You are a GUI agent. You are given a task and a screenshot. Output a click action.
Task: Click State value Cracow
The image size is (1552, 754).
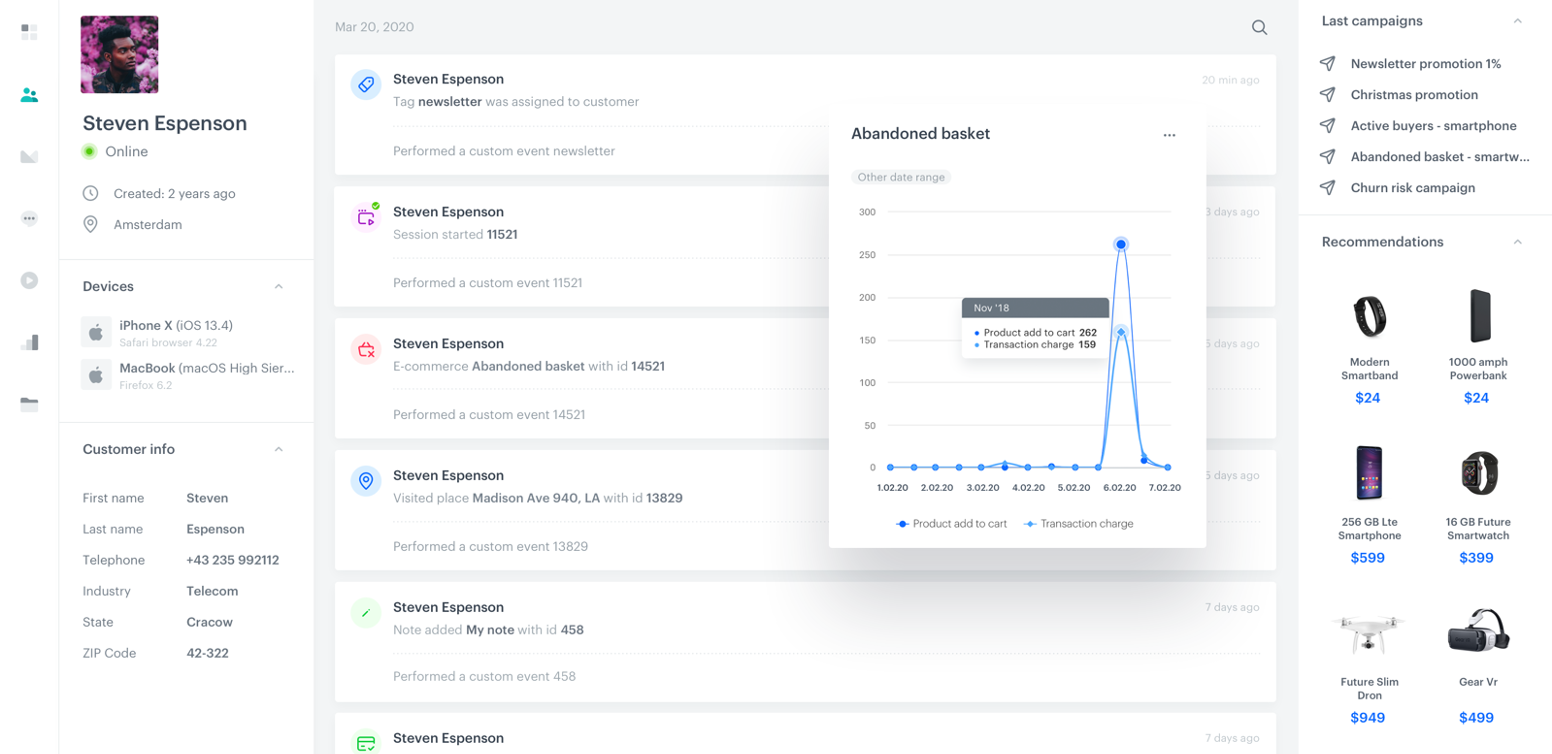pos(209,622)
